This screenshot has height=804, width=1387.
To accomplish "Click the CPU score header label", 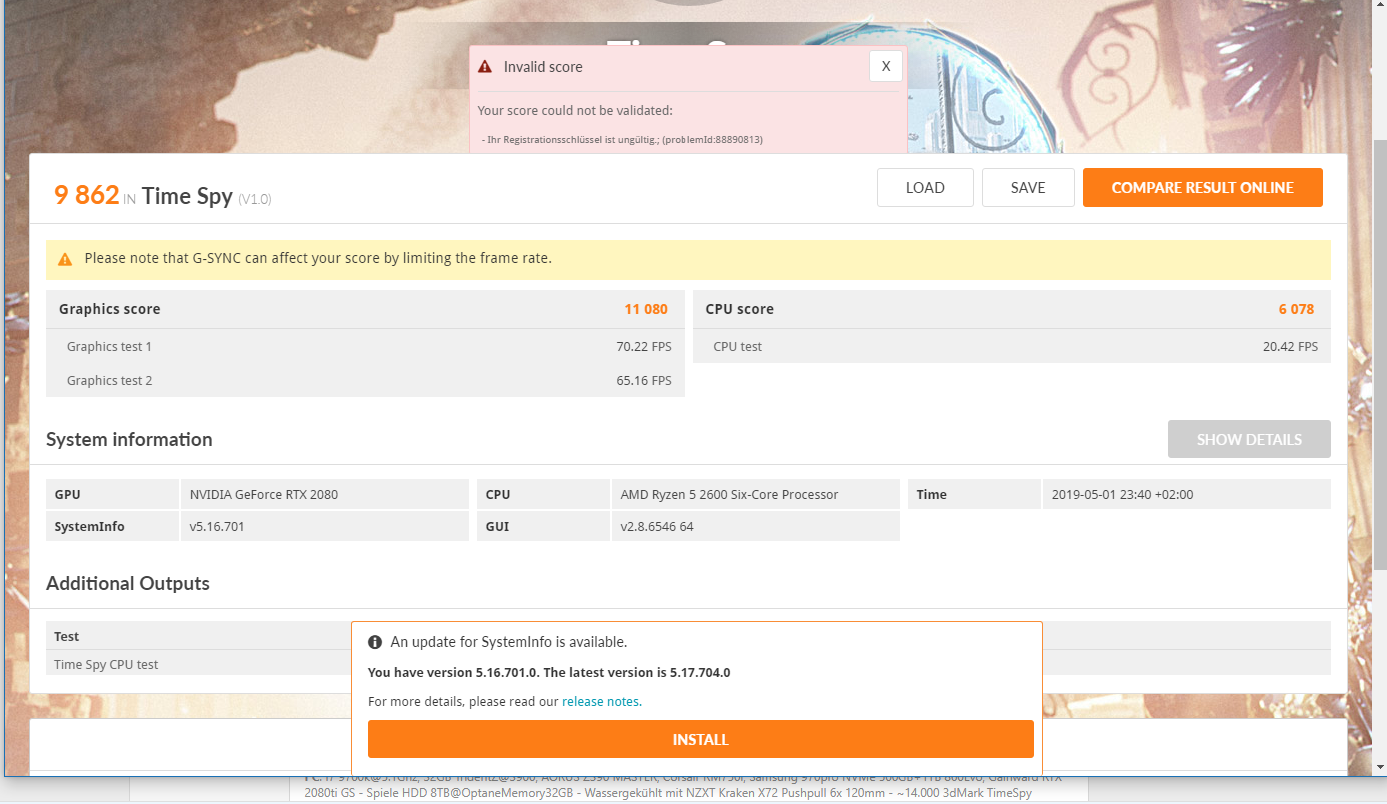I will click(739, 309).
